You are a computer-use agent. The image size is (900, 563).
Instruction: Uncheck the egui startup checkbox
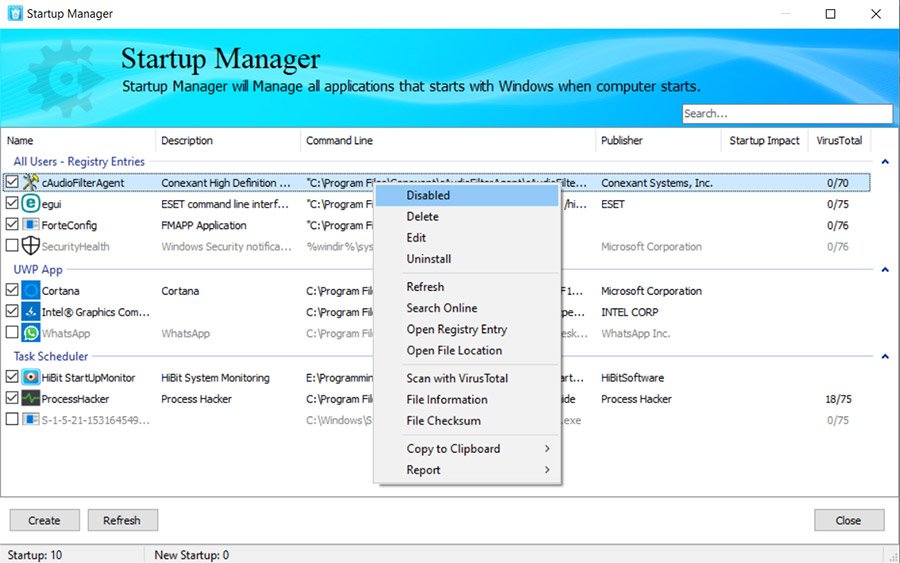click(11, 203)
